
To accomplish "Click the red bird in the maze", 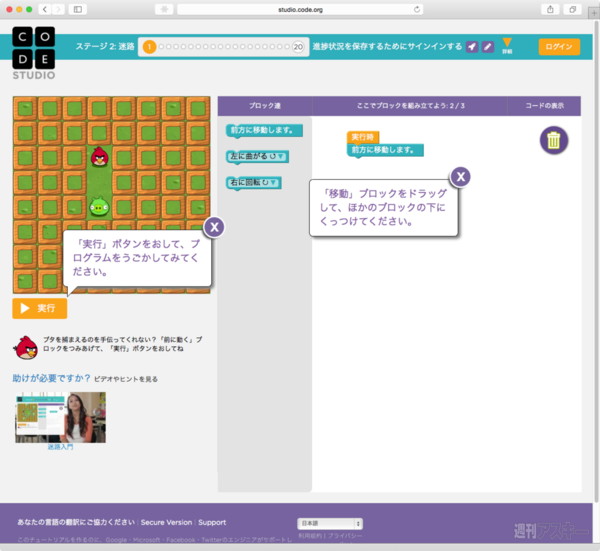I will click(99, 156).
